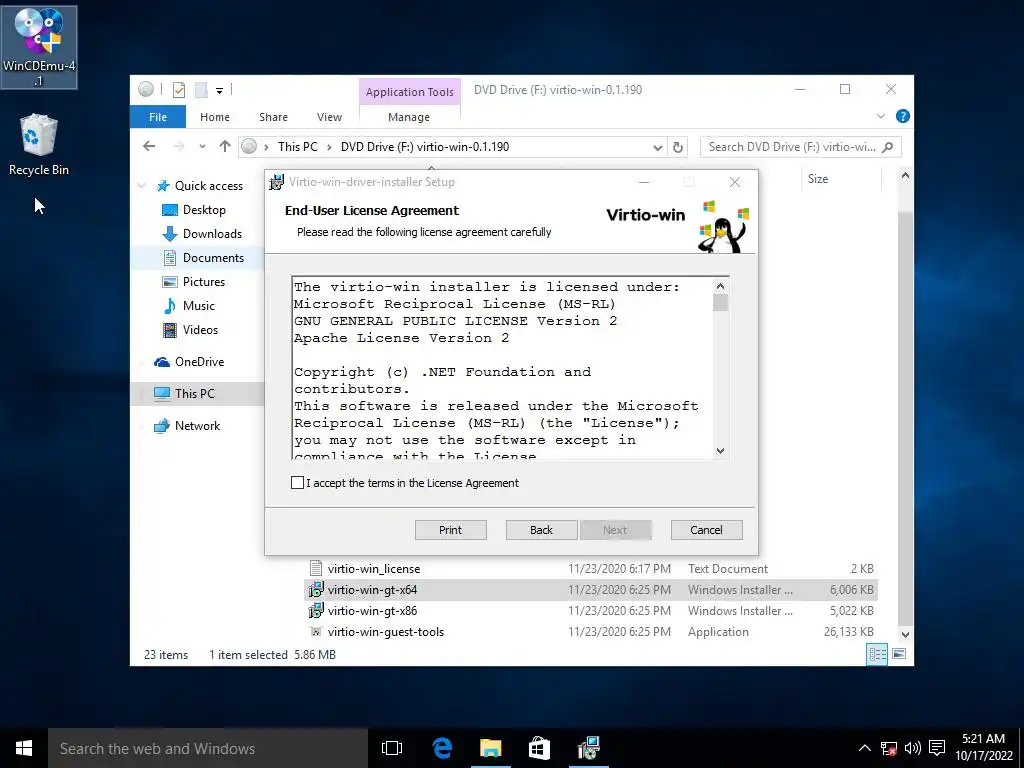Open the Customize Quick Access Toolbar dropdown
The width and height of the screenshot is (1024, 768).
click(219, 91)
